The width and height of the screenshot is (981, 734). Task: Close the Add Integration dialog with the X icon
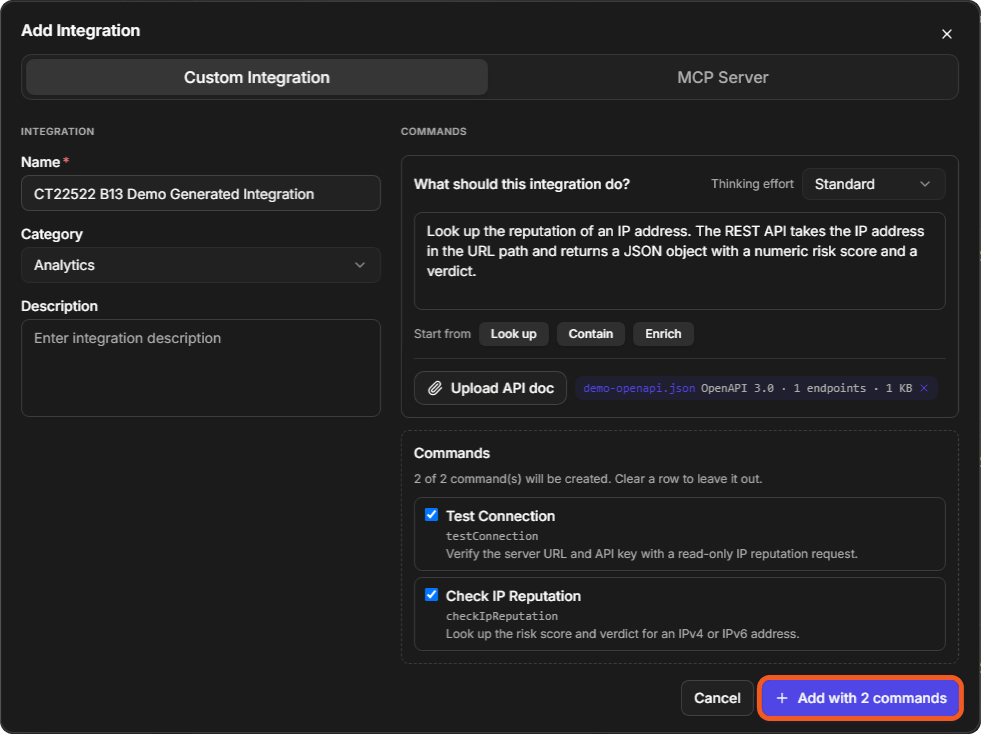click(x=946, y=34)
